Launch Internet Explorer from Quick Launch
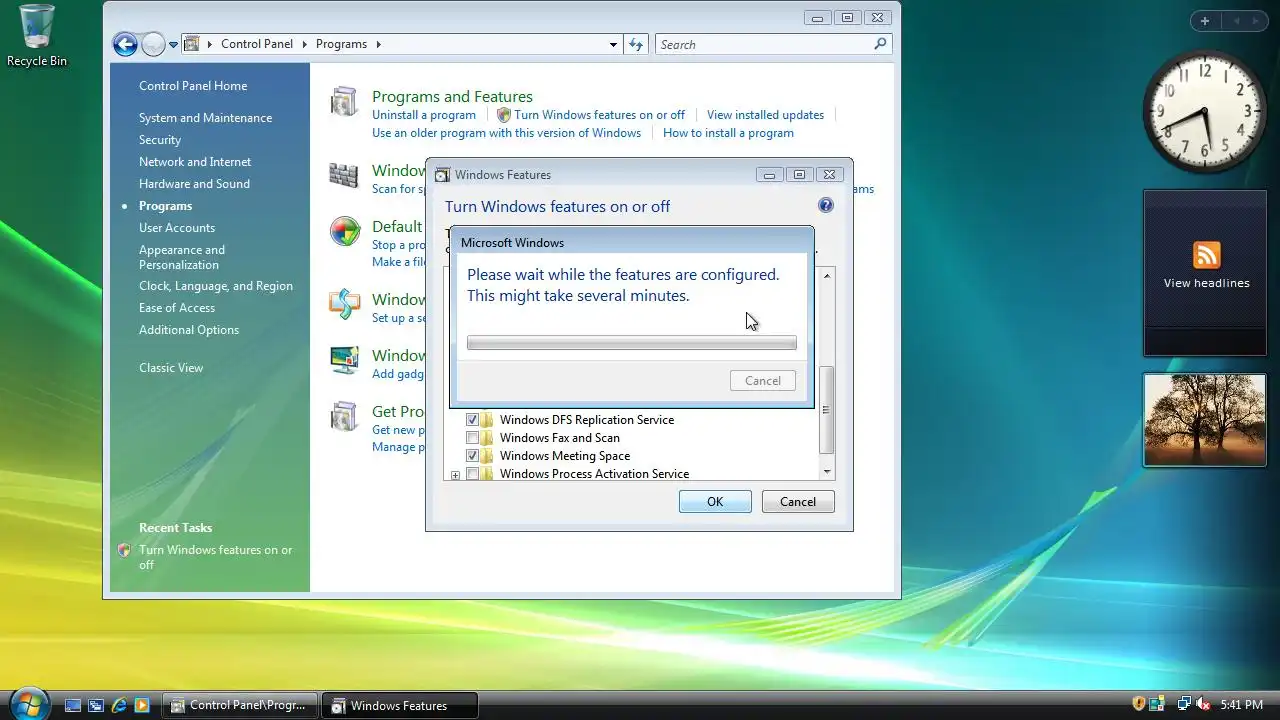1280x720 pixels. (x=119, y=705)
